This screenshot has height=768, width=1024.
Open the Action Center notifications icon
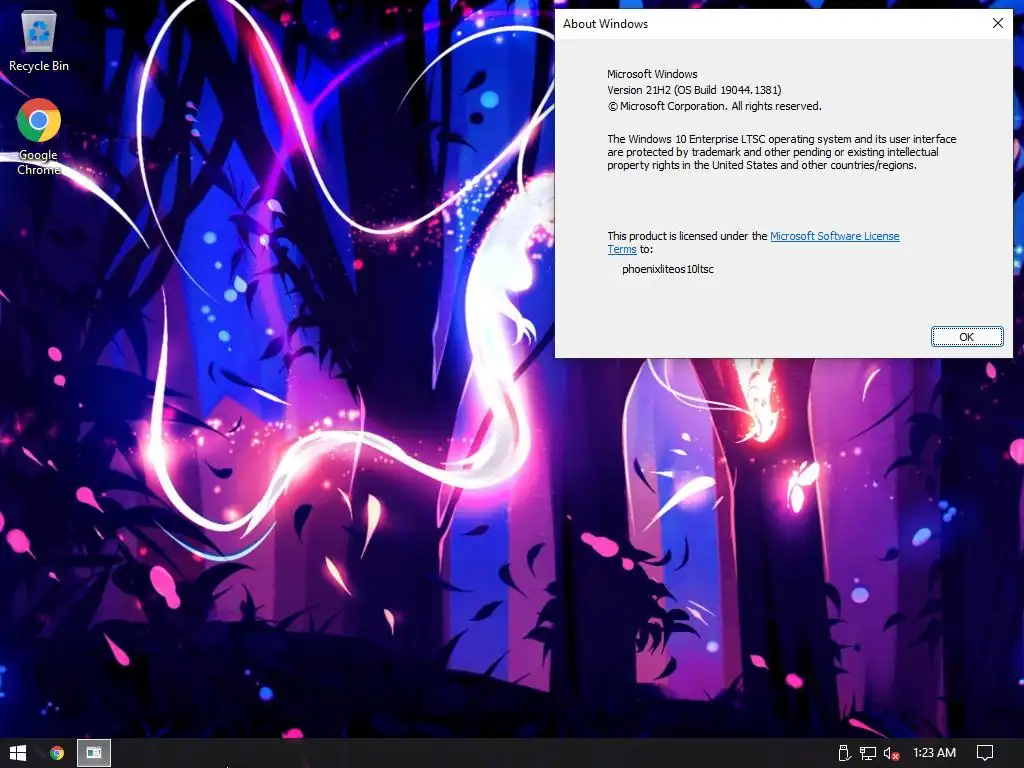985,753
